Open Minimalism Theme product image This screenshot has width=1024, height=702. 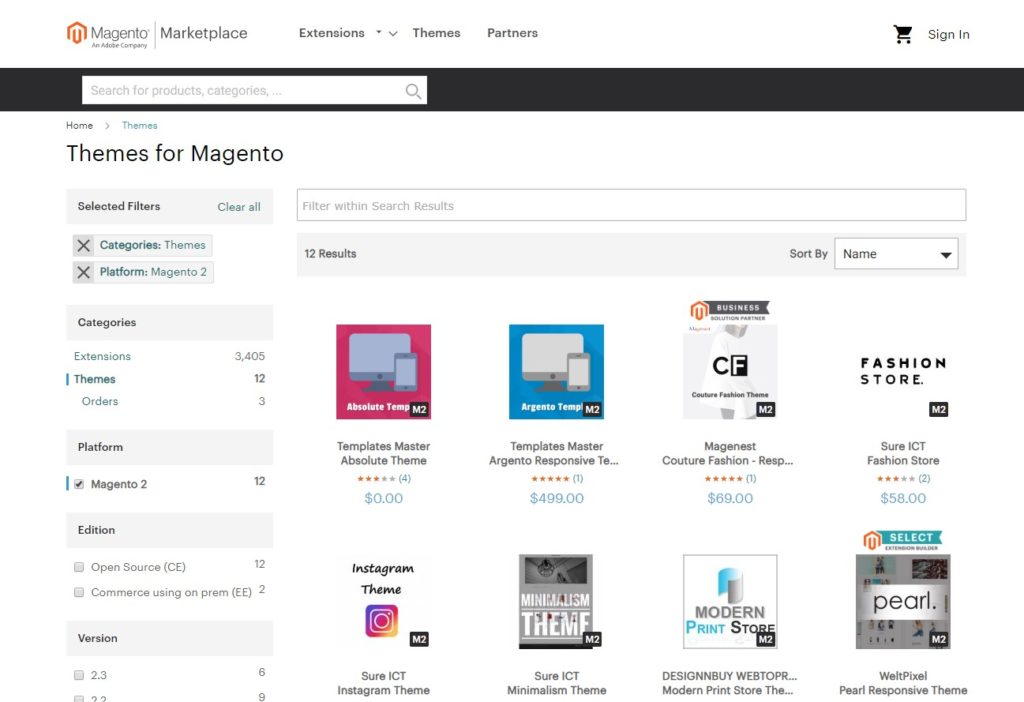pos(556,601)
